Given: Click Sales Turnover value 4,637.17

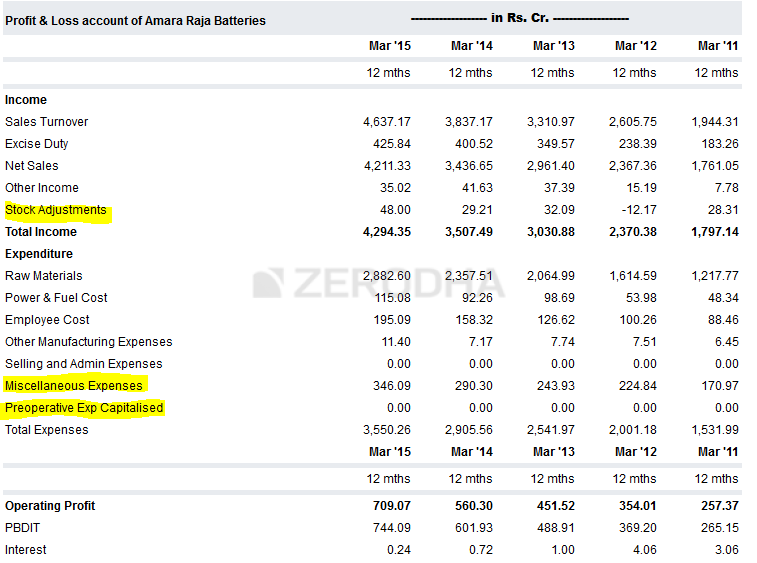Looking at the screenshot, I should (387, 122).
